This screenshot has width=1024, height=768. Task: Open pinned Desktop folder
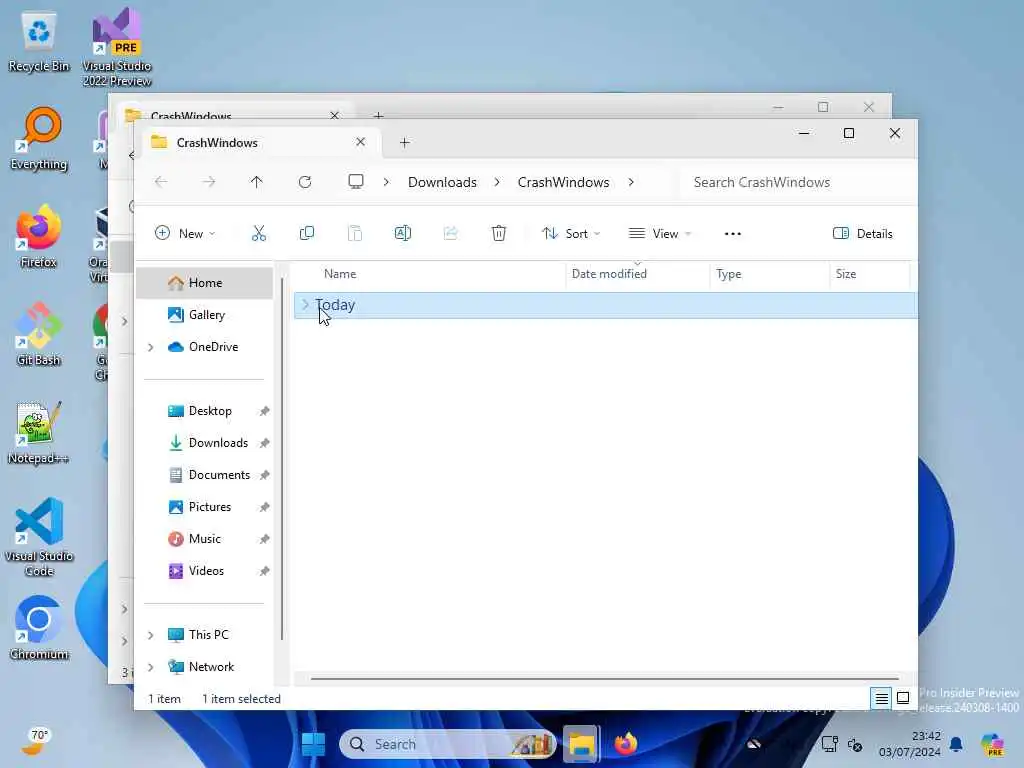tap(205, 411)
